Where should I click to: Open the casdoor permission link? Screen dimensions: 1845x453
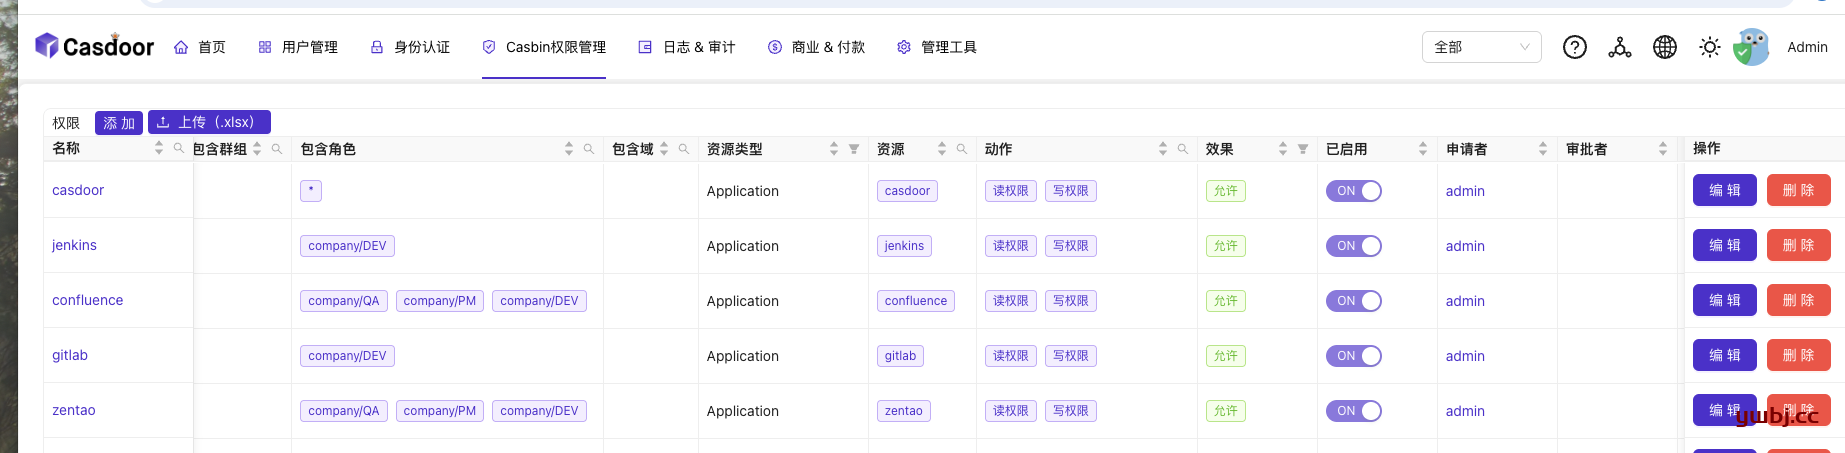click(x=78, y=190)
